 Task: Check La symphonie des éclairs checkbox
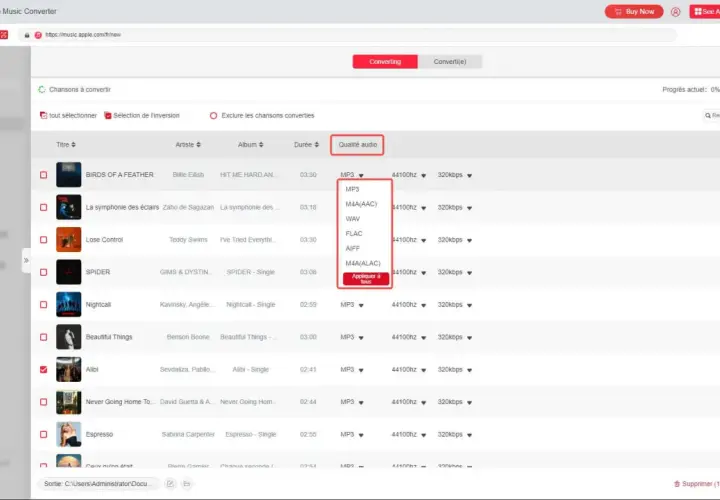(44, 208)
